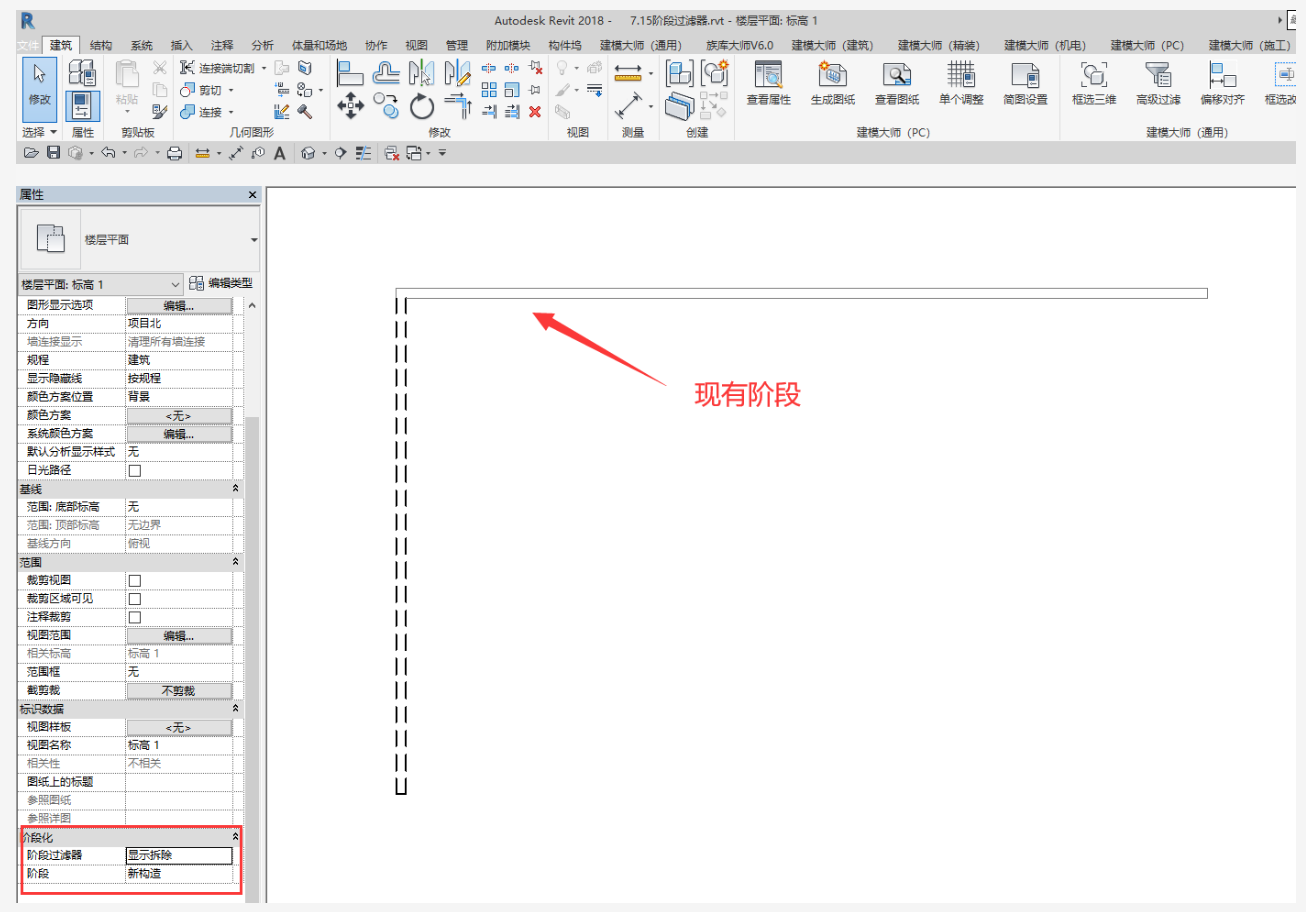Launch the 单个调整 tool

(x=961, y=83)
